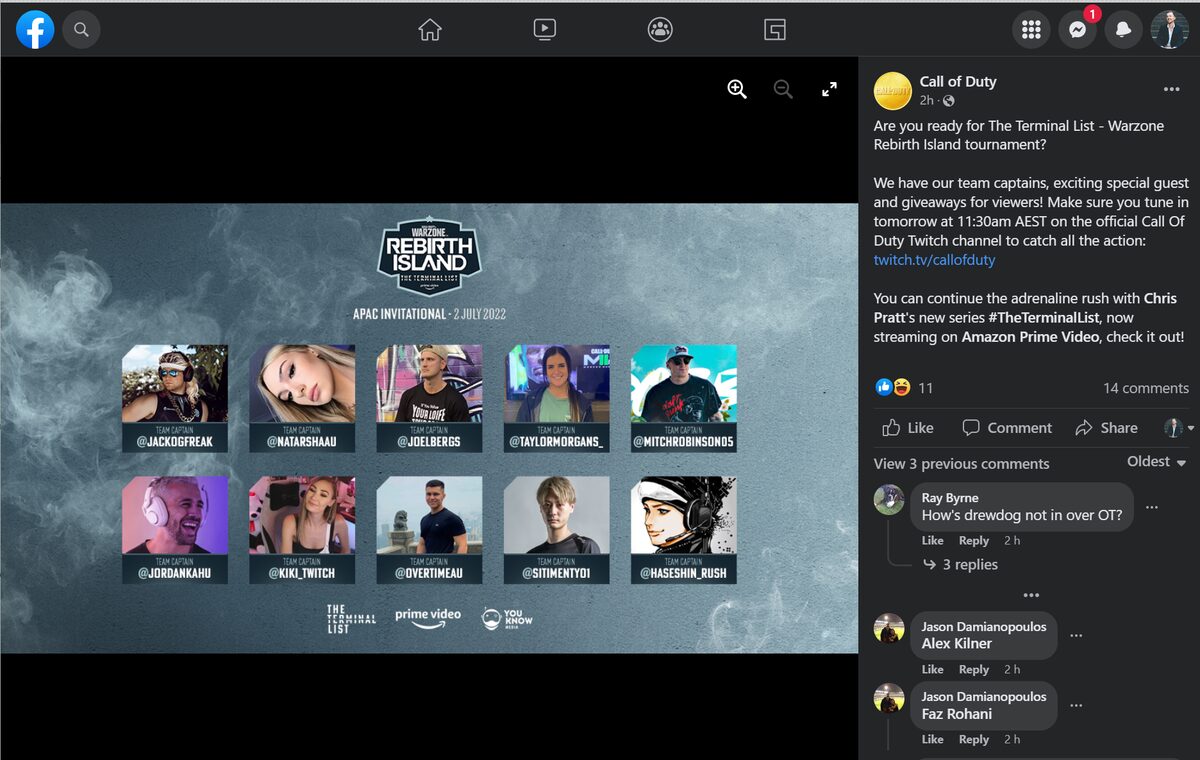Image resolution: width=1200 pixels, height=760 pixels.
Task: Open the notifications bell
Action: pos(1124,30)
